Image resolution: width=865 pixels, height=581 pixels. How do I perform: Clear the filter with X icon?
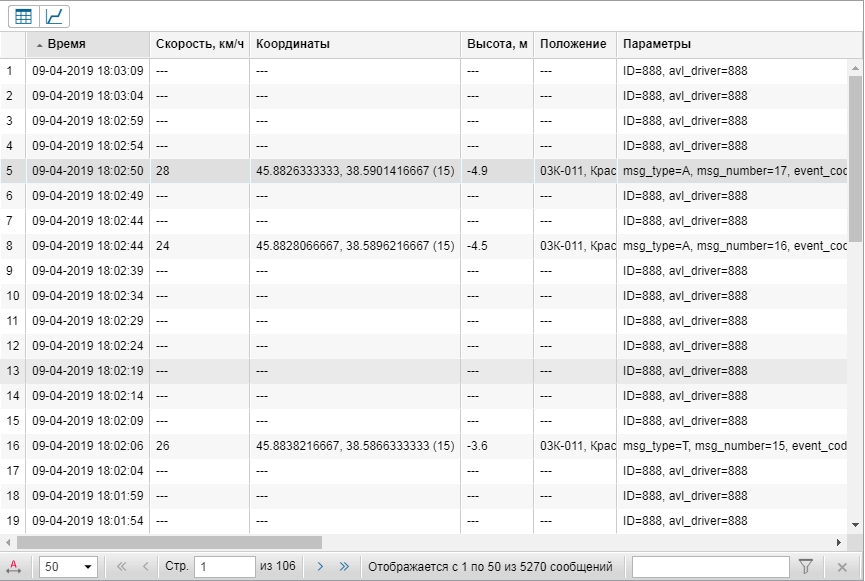(842, 567)
